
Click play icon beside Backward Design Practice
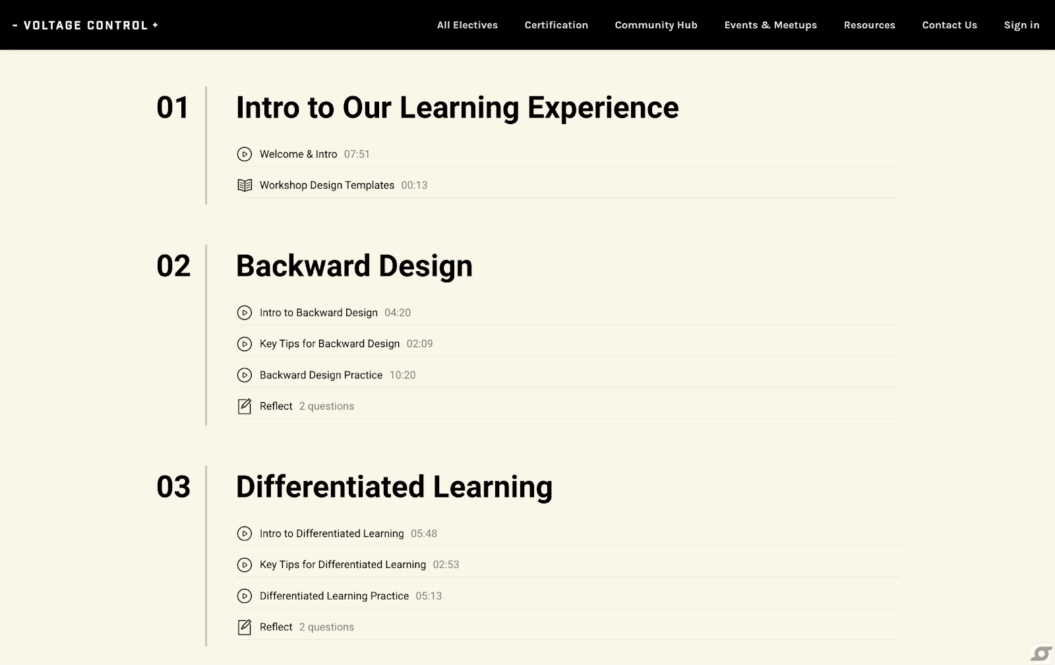(x=244, y=375)
